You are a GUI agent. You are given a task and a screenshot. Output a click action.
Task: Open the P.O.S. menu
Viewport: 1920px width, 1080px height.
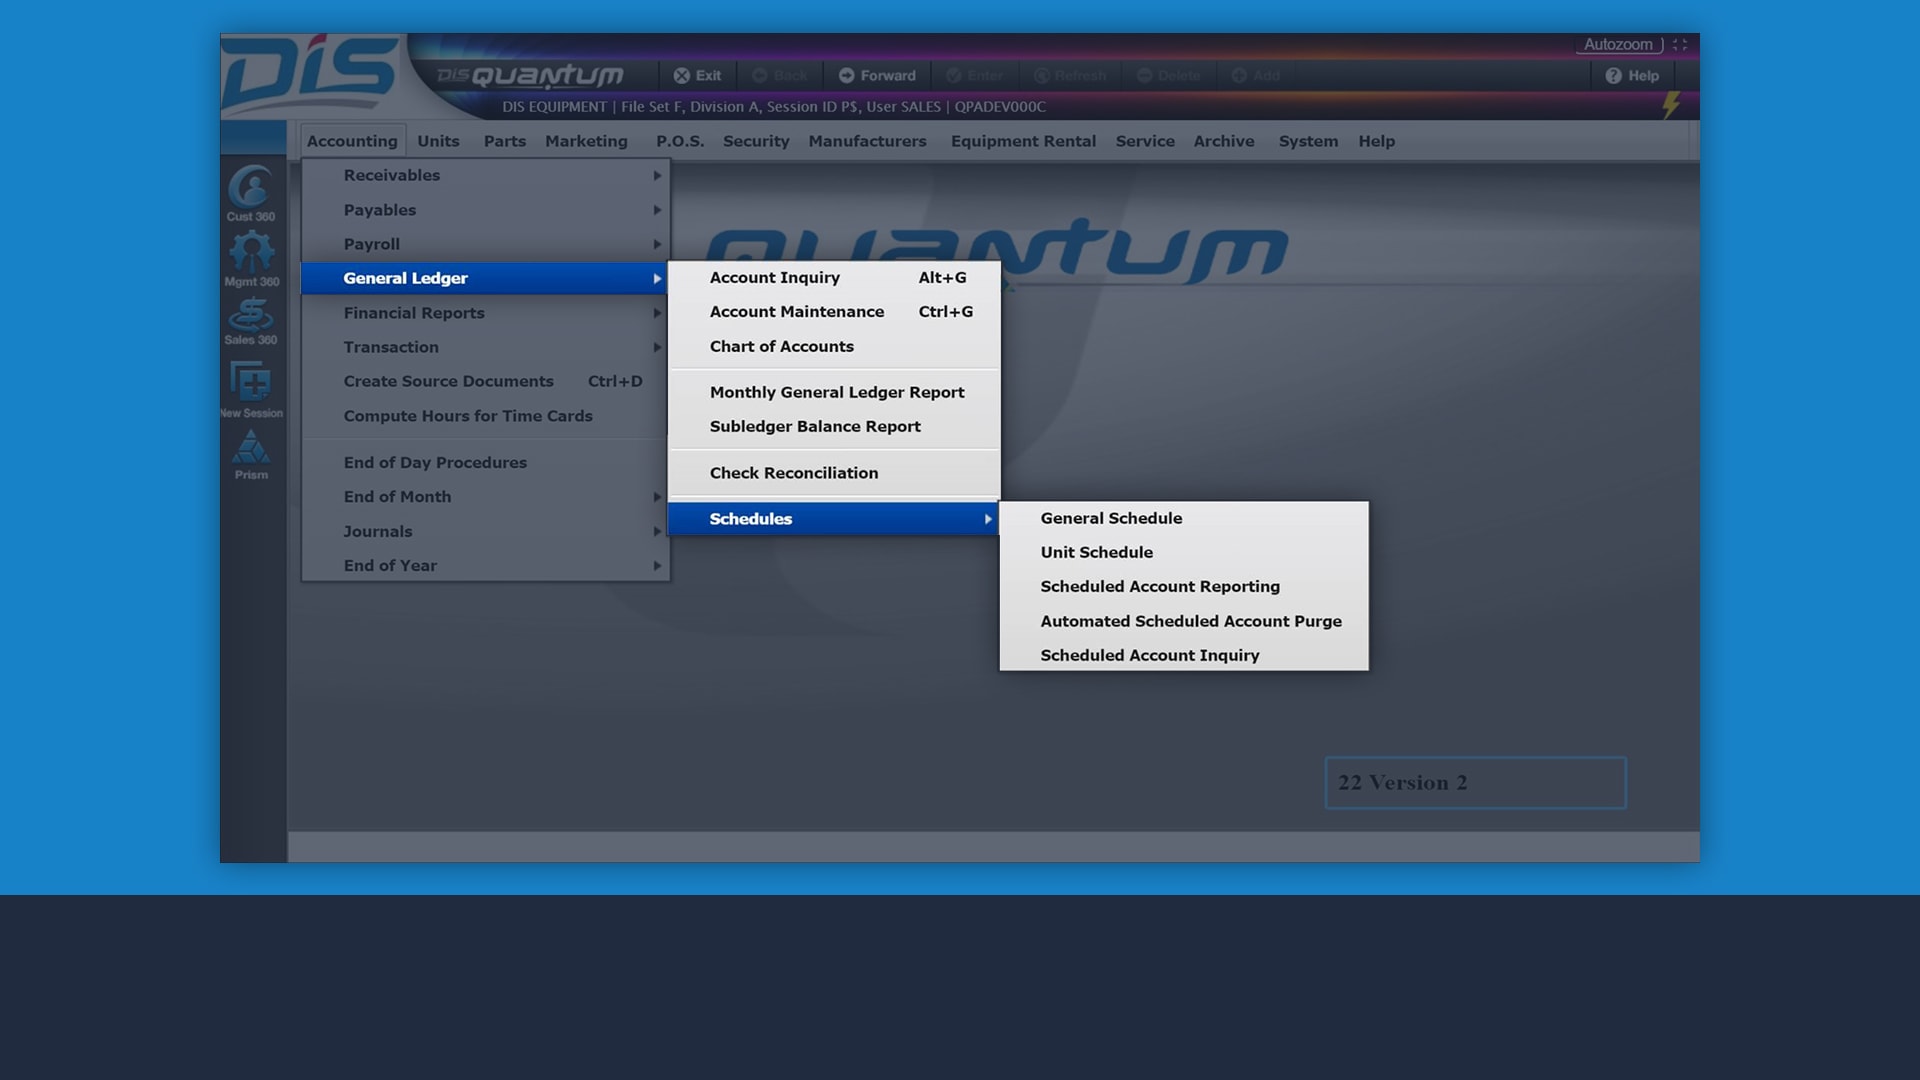pos(680,141)
